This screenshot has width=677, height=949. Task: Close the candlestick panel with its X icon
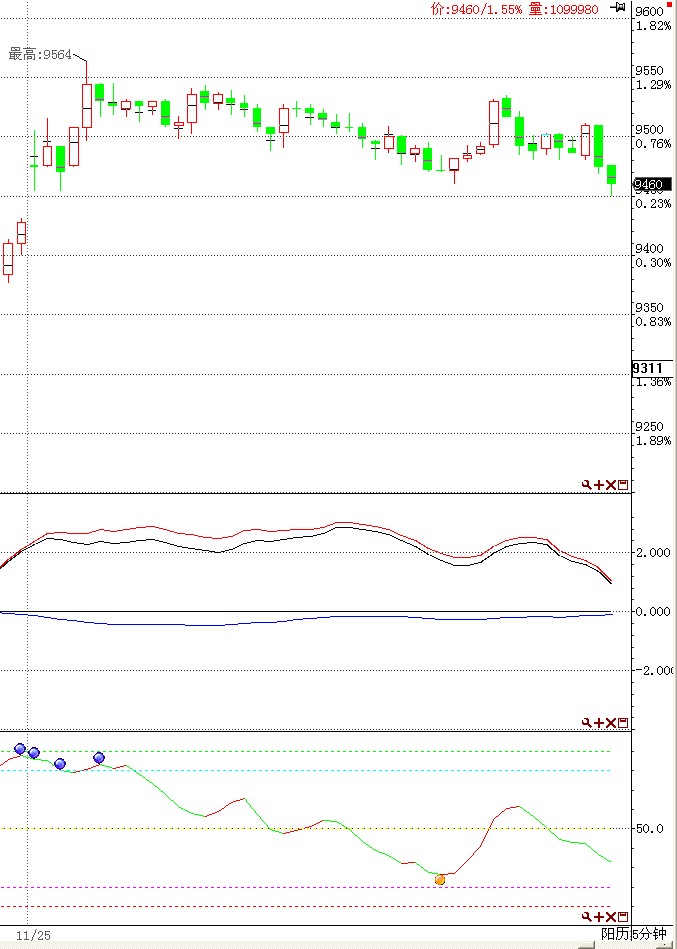click(611, 485)
